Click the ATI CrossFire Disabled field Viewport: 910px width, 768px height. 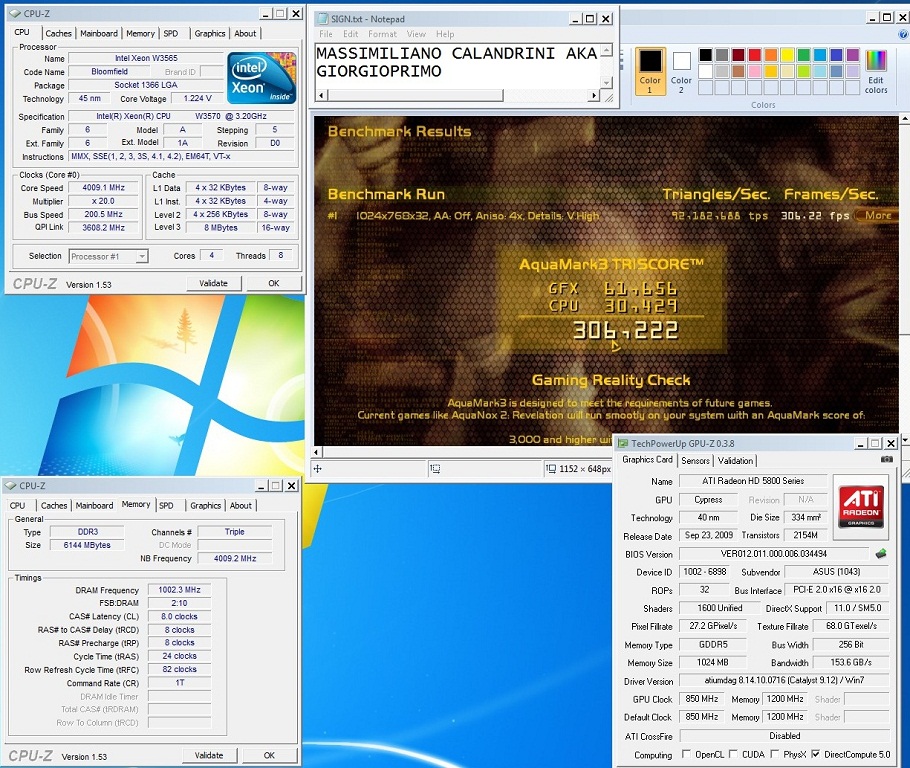(x=784, y=735)
